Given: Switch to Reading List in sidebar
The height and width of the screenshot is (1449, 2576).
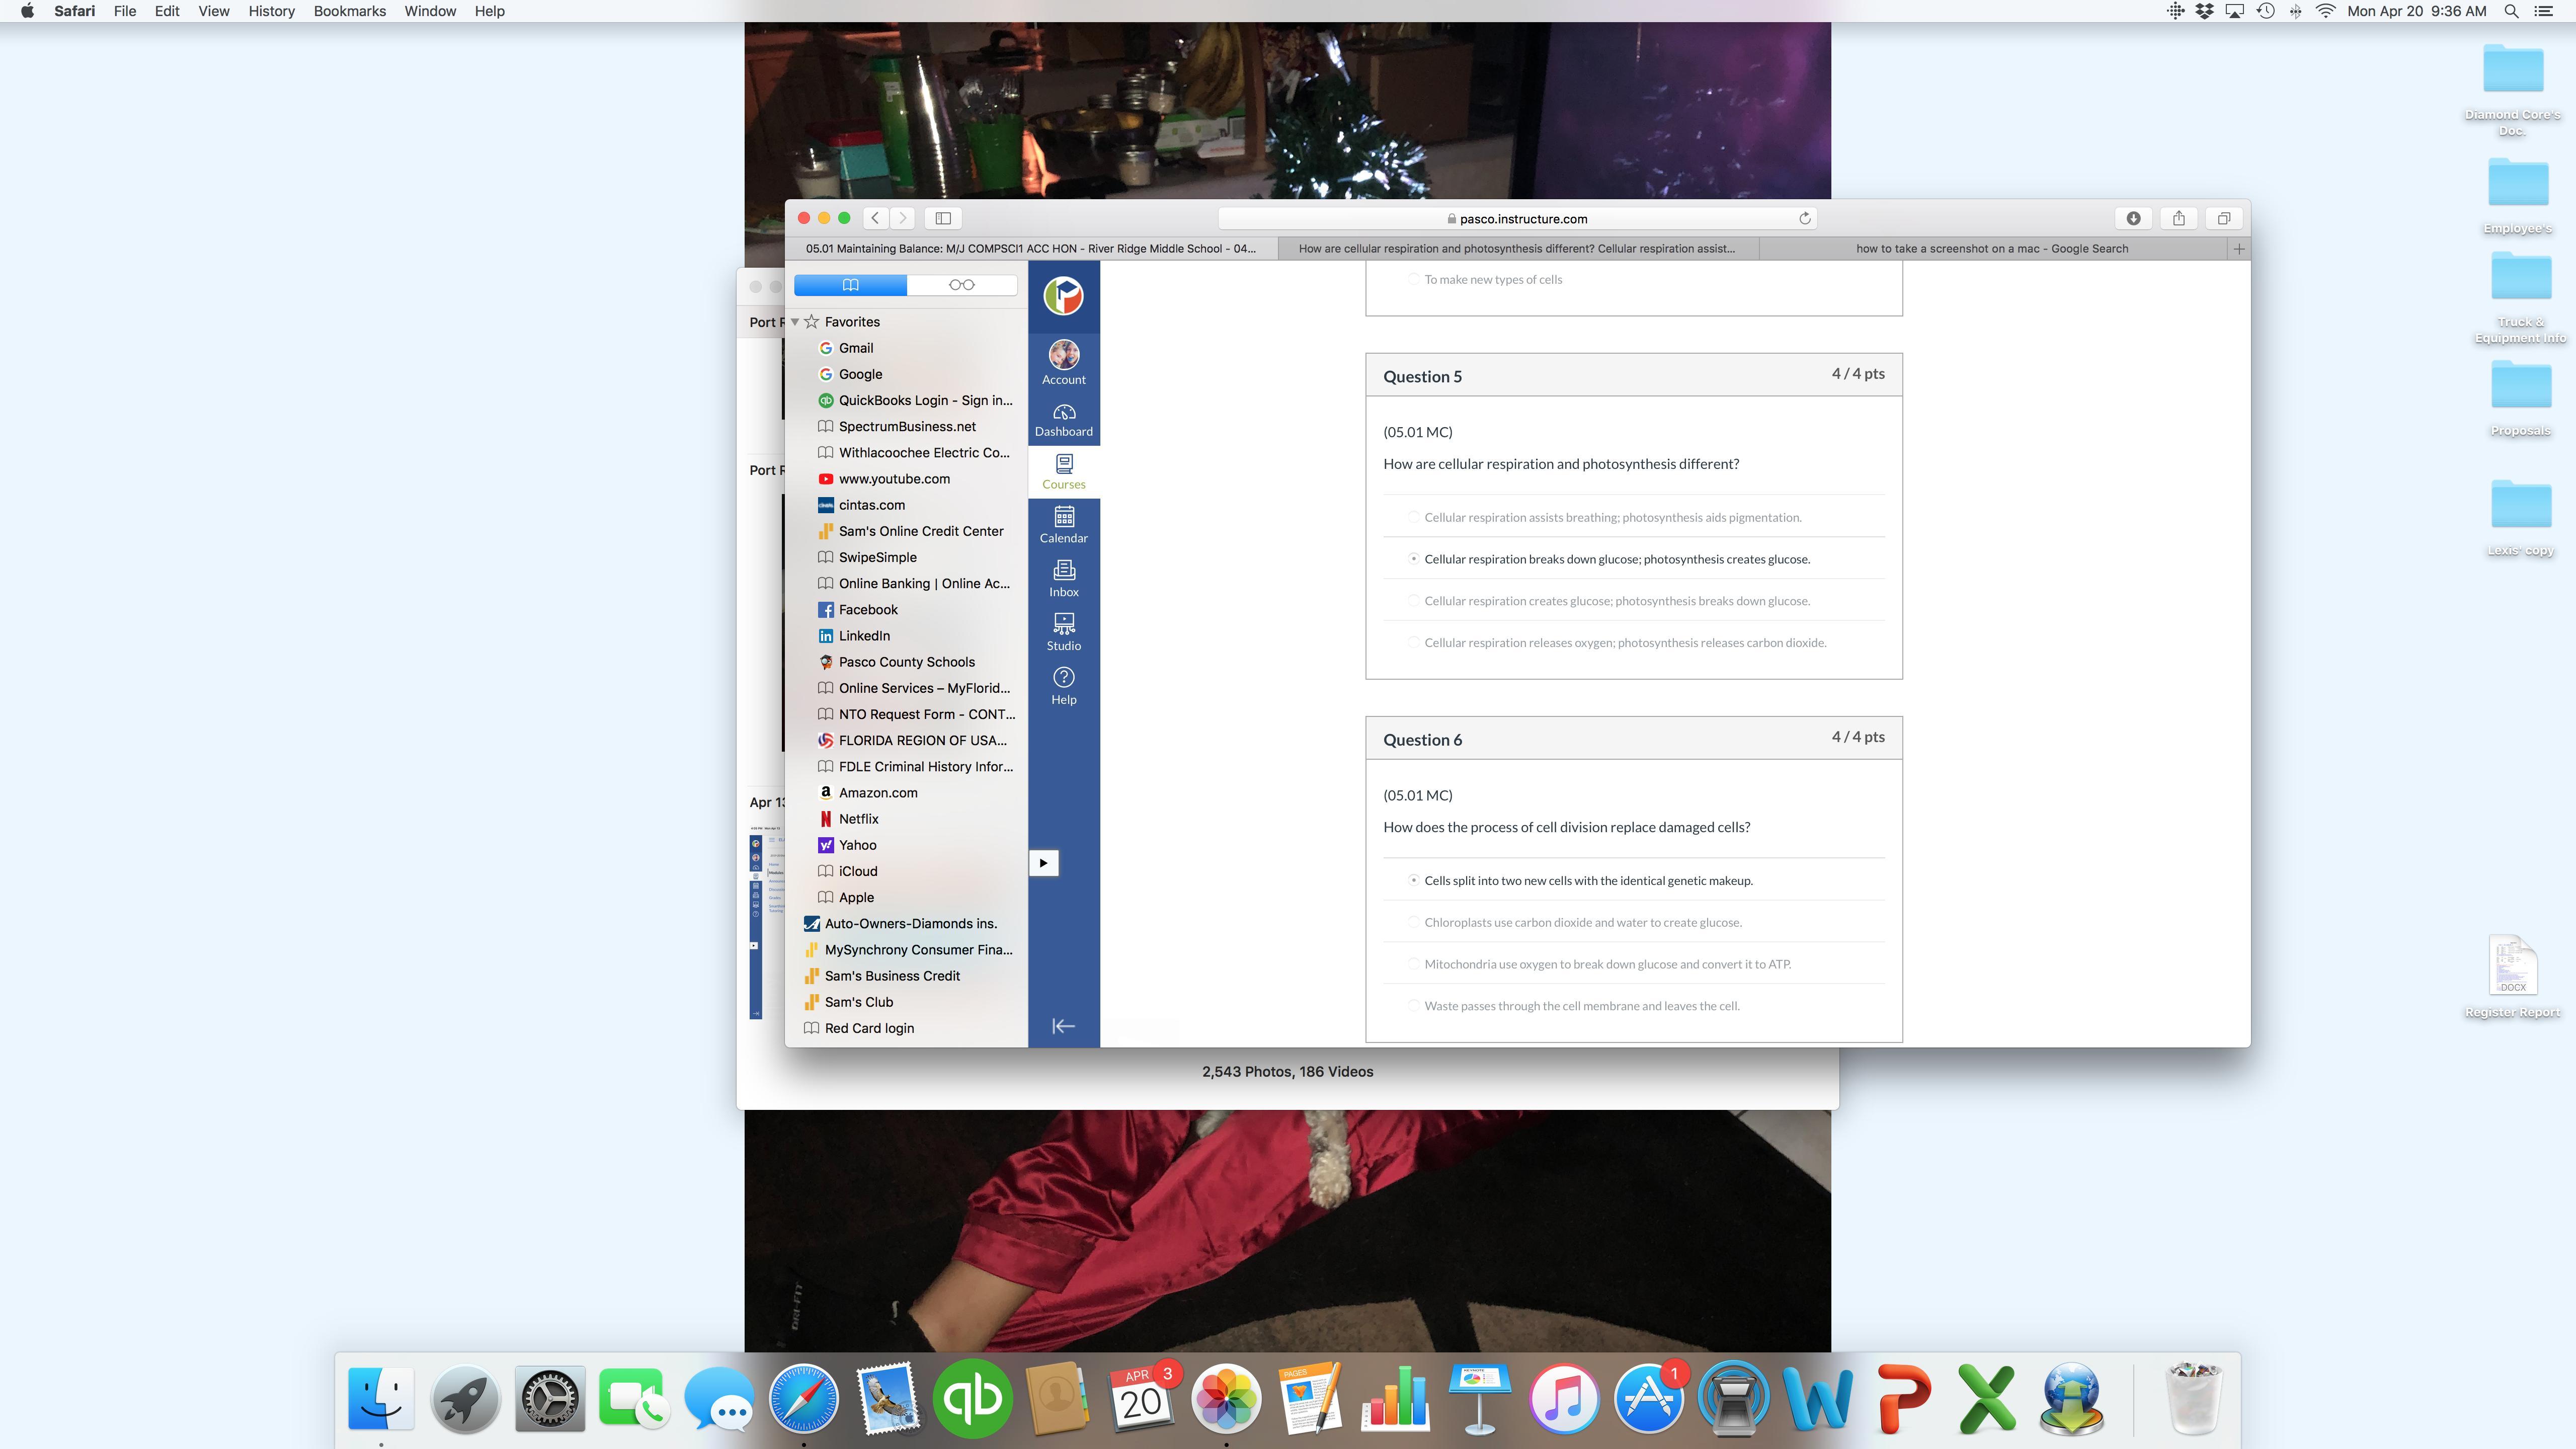Looking at the screenshot, I should pyautogui.click(x=961, y=285).
